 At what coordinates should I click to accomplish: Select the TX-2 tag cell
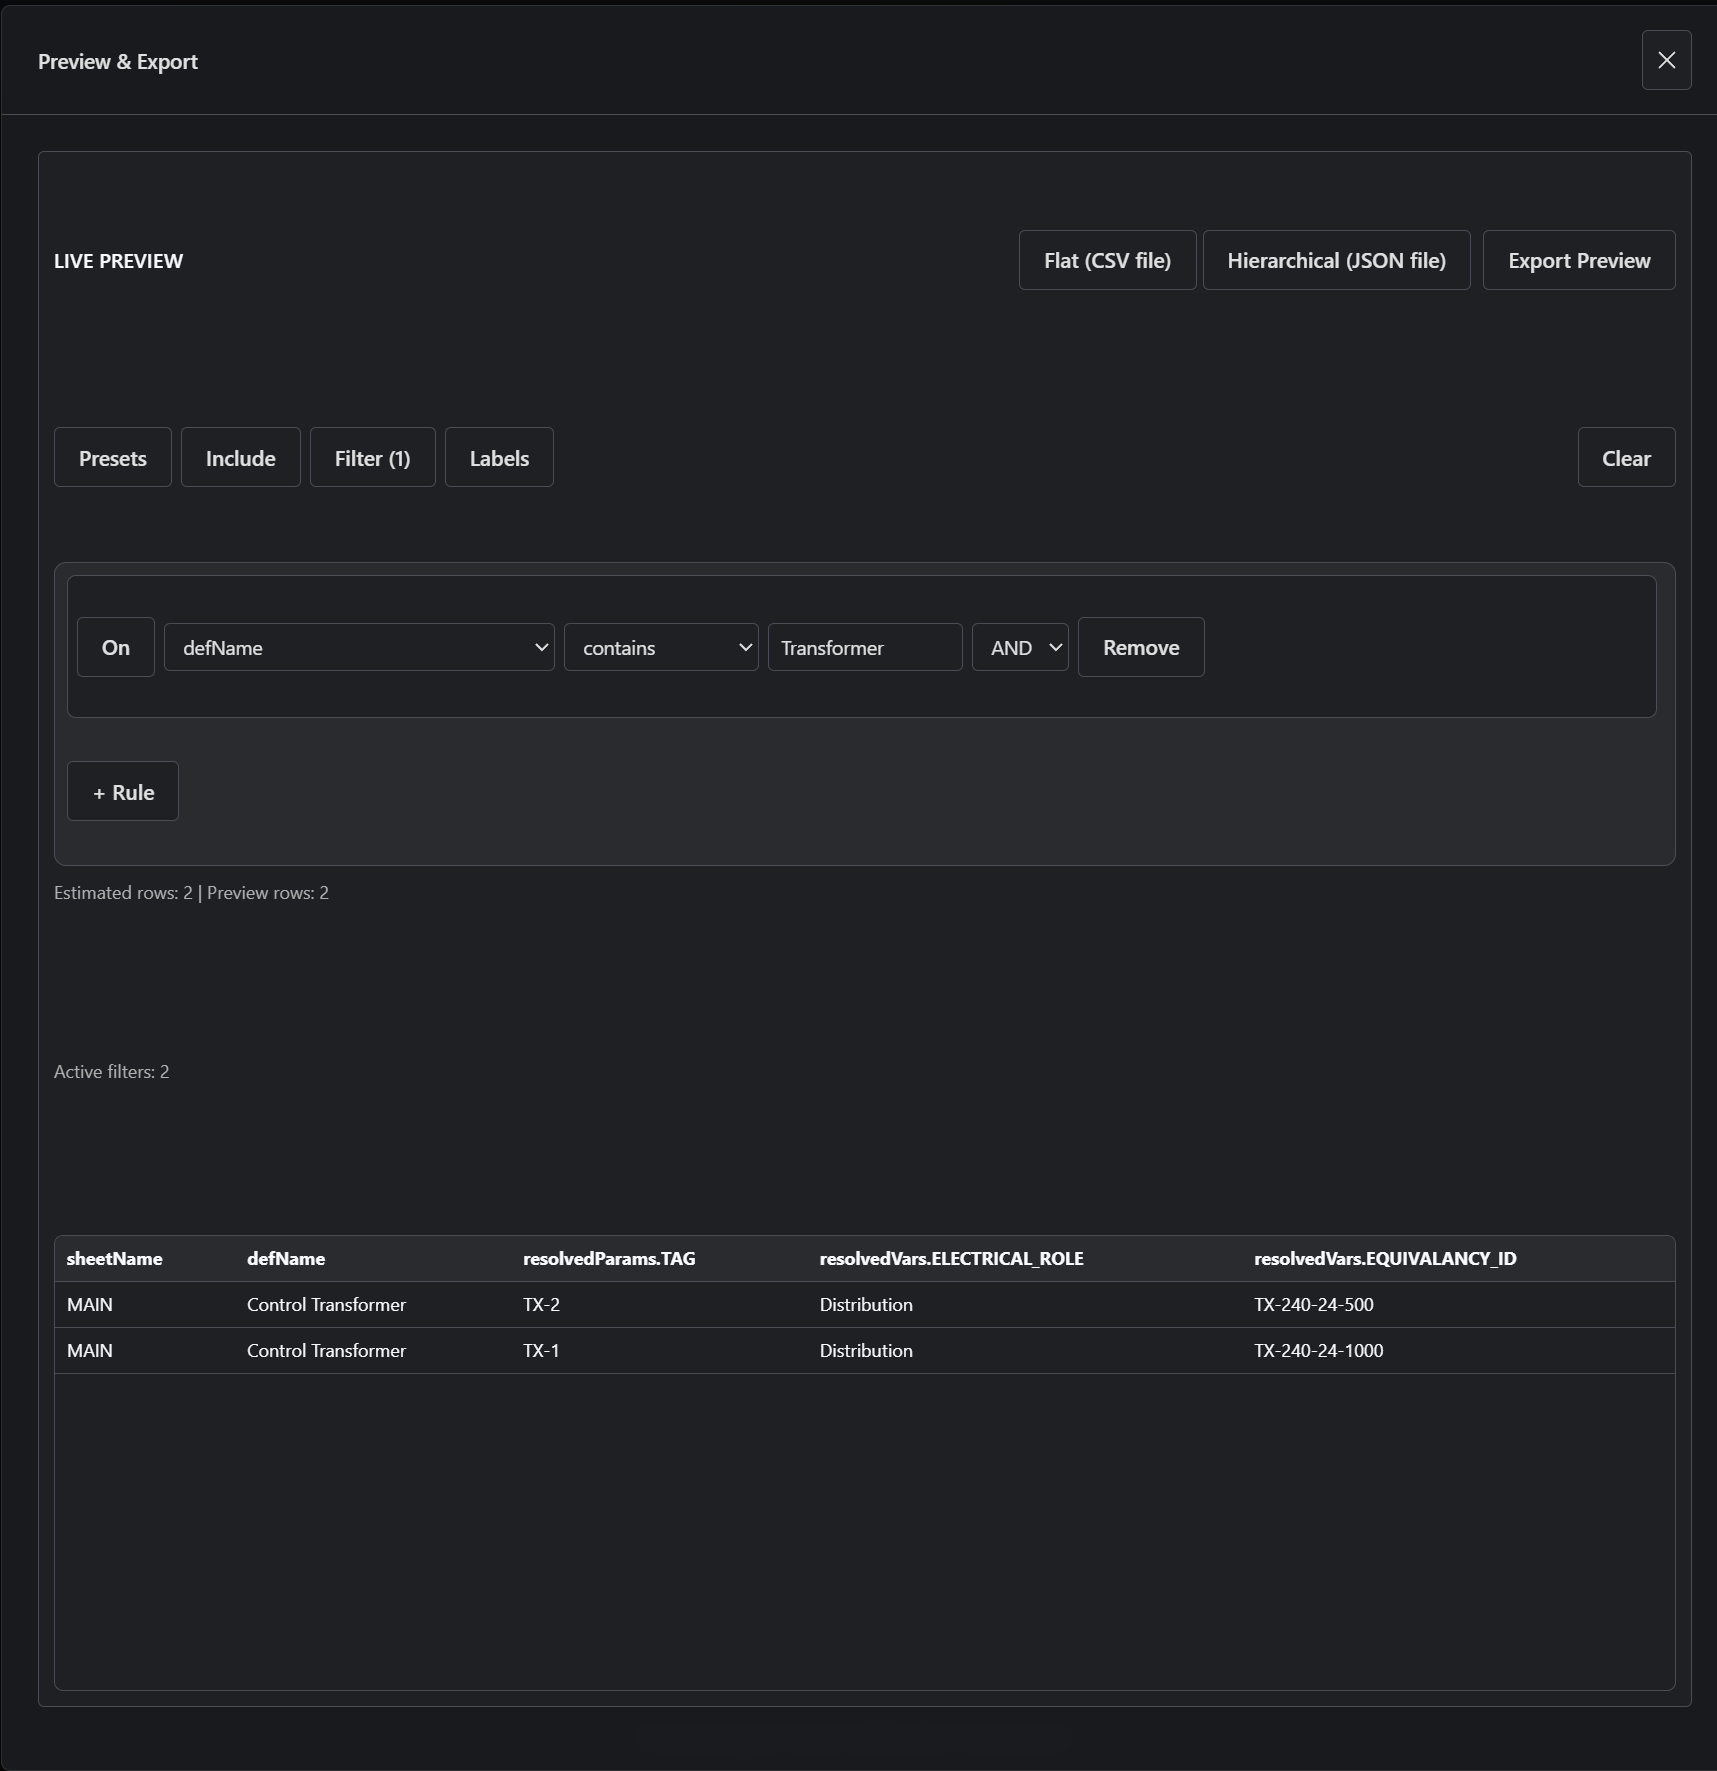541,1305
